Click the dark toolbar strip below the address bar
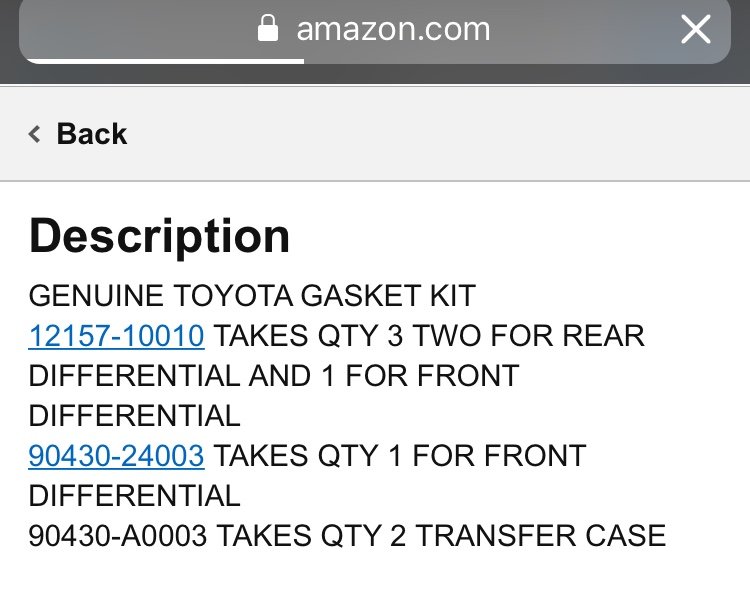 click(x=375, y=74)
